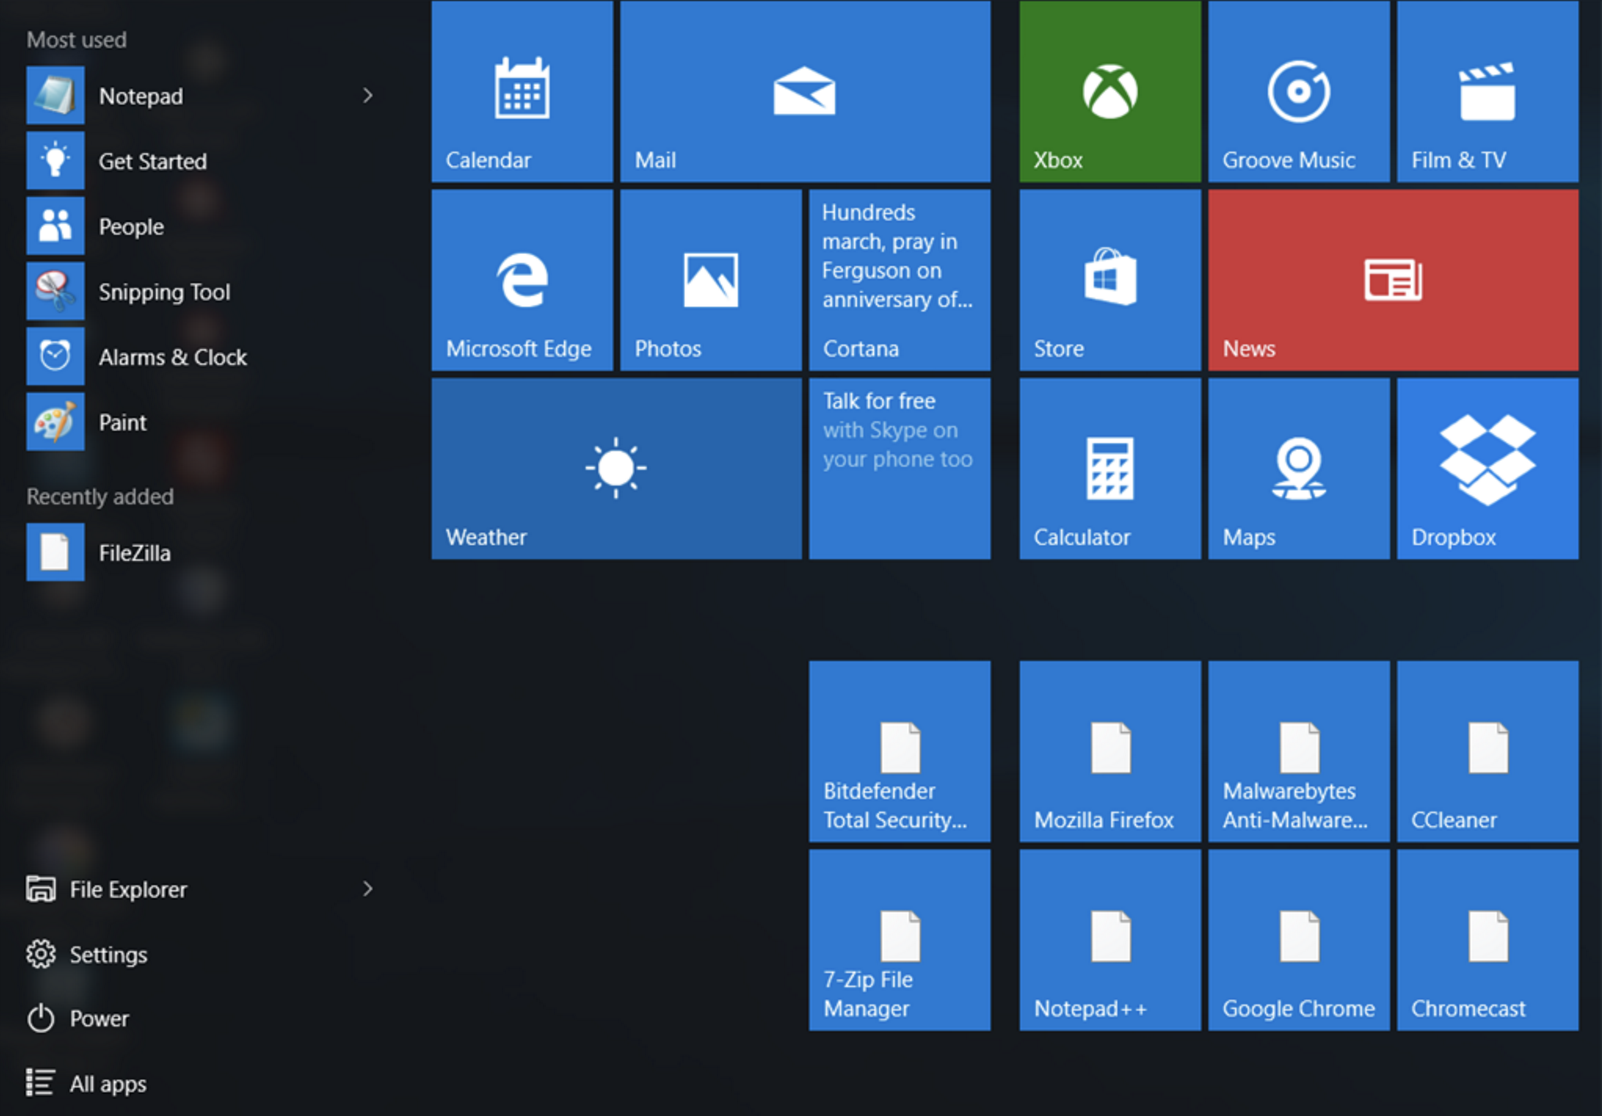This screenshot has width=1602, height=1116.
Task: Launch the Xbox app tile
Action: tap(1109, 92)
